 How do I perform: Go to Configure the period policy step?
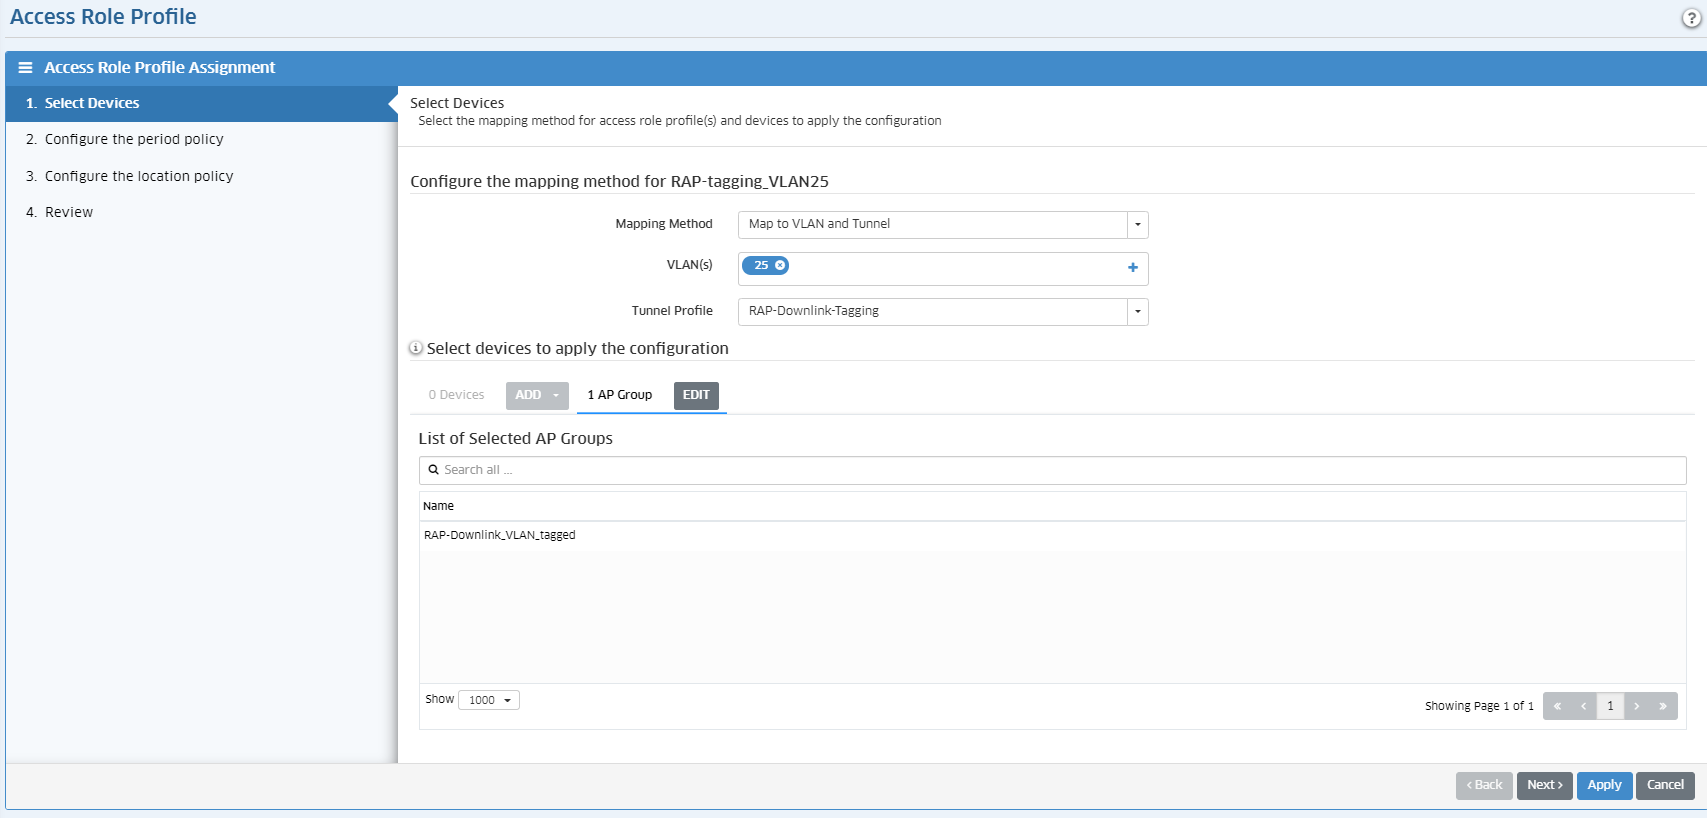click(134, 139)
